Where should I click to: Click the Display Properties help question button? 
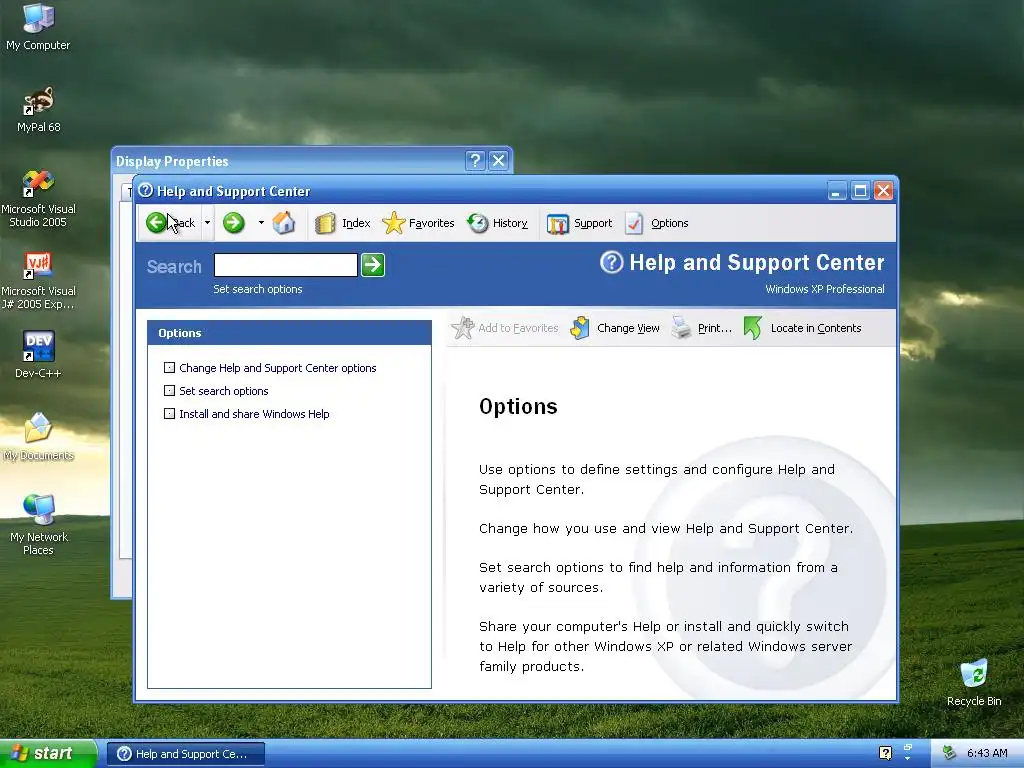click(475, 161)
